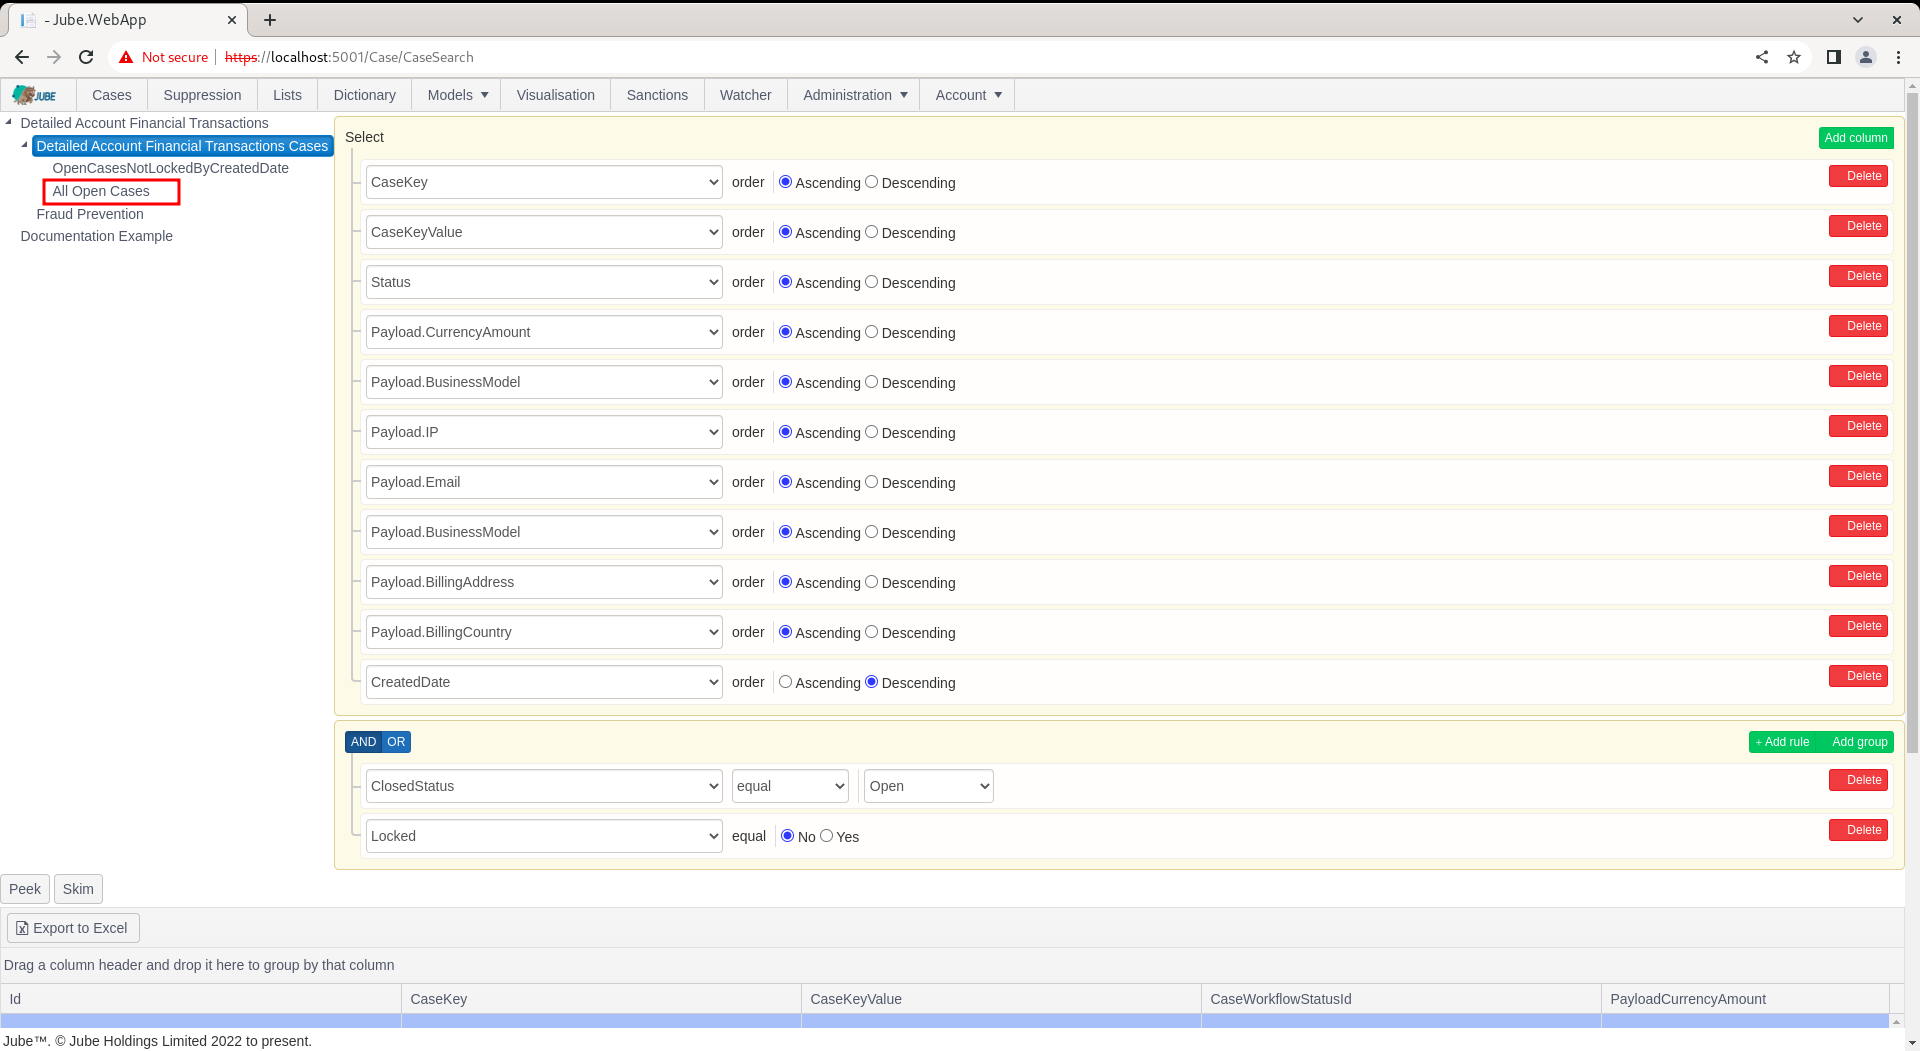Open the Cases menu

pyautogui.click(x=112, y=95)
